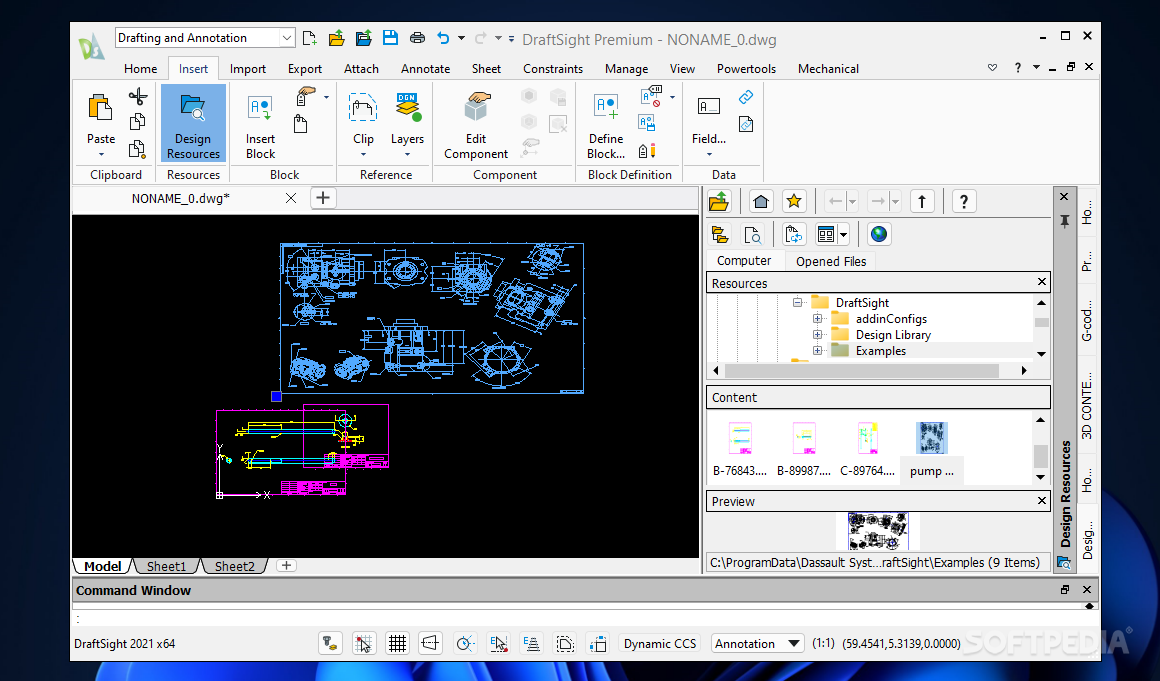
Task: Toggle Snap in the status bar
Action: [363, 643]
